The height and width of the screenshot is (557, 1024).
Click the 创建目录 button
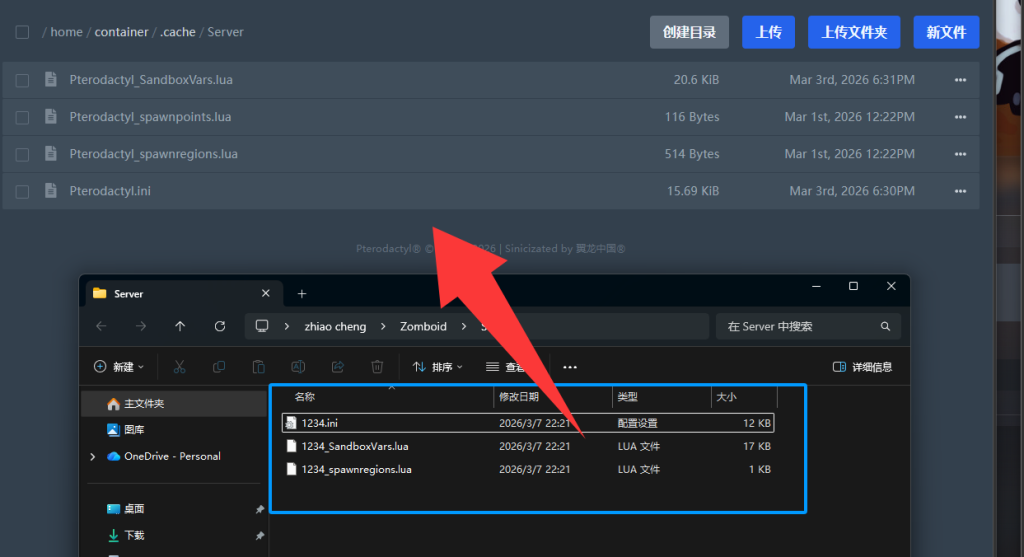[689, 32]
